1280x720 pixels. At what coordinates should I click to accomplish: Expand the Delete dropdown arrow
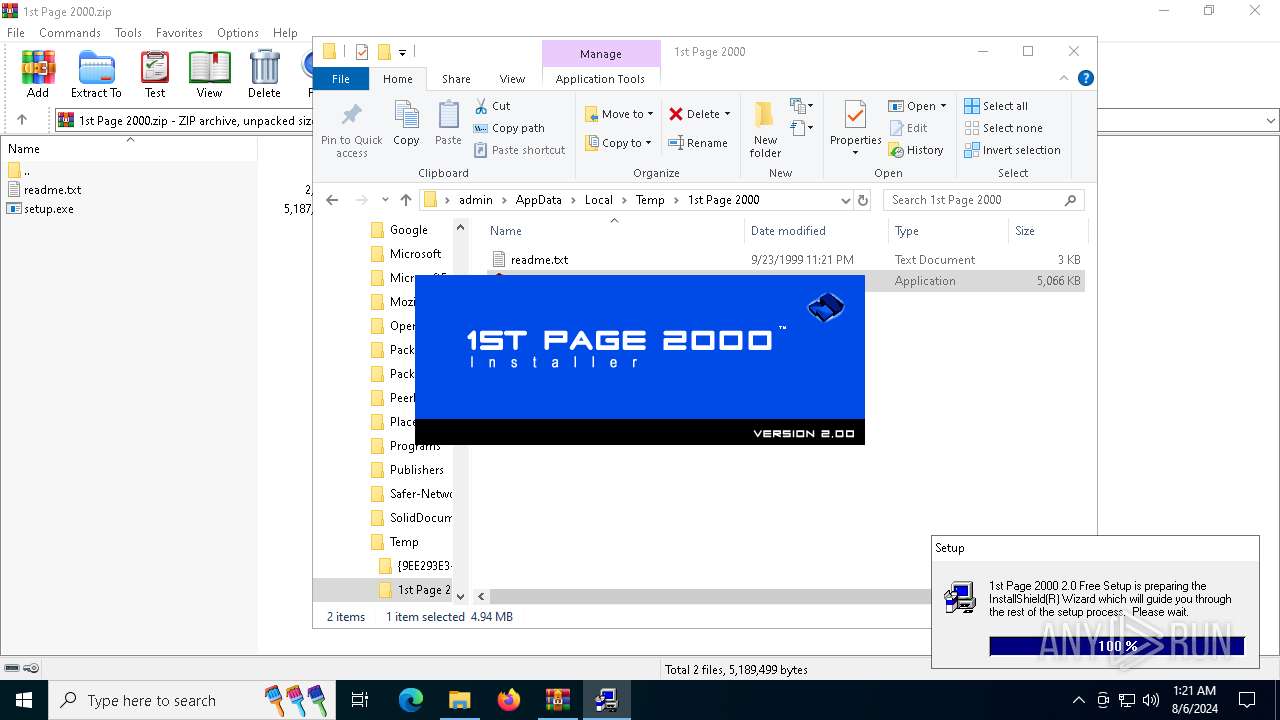click(727, 114)
